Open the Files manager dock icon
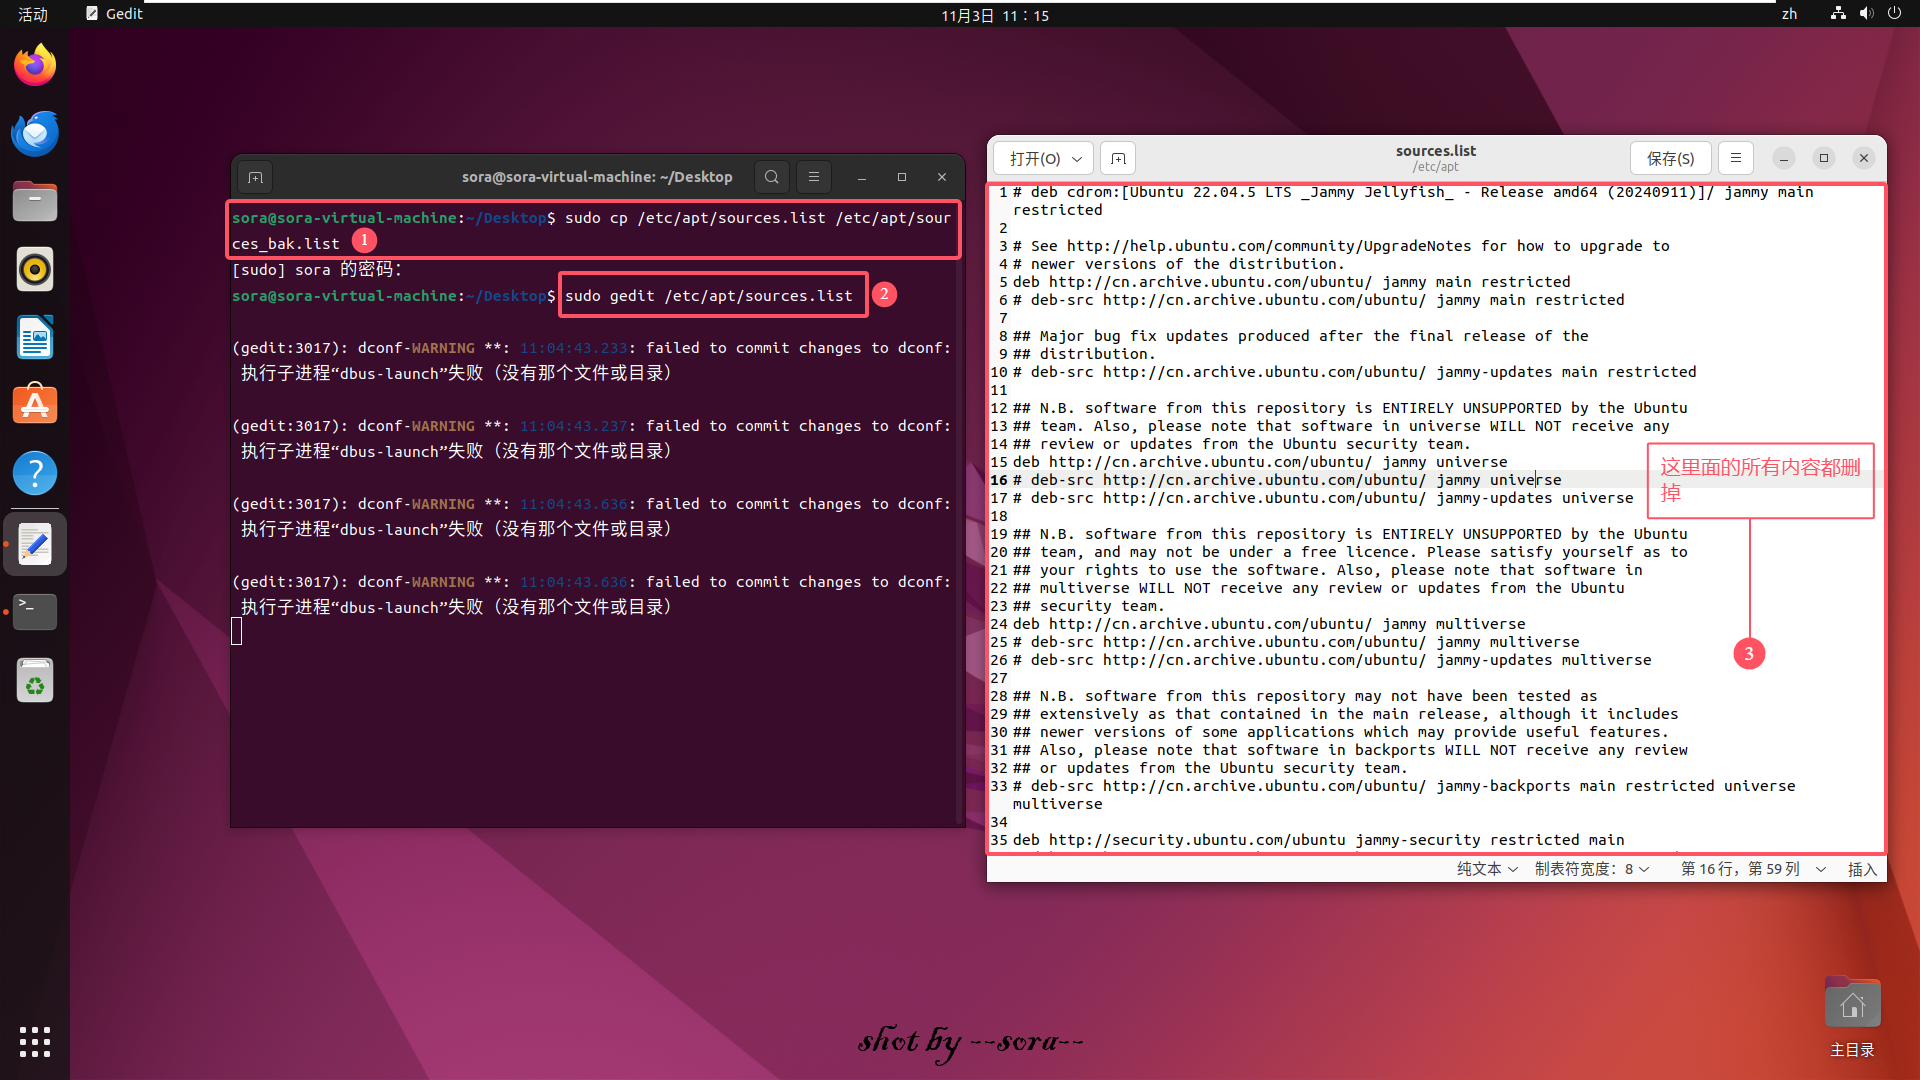The width and height of the screenshot is (1920, 1080). 35,202
